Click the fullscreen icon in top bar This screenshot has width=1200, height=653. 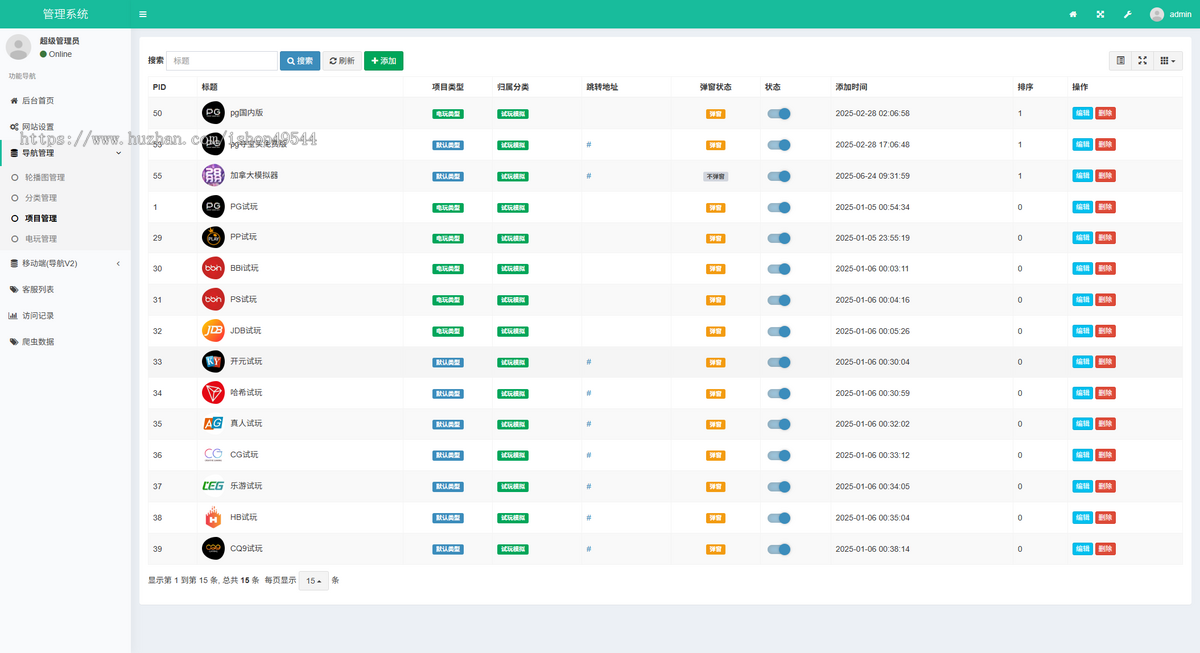(x=1100, y=14)
